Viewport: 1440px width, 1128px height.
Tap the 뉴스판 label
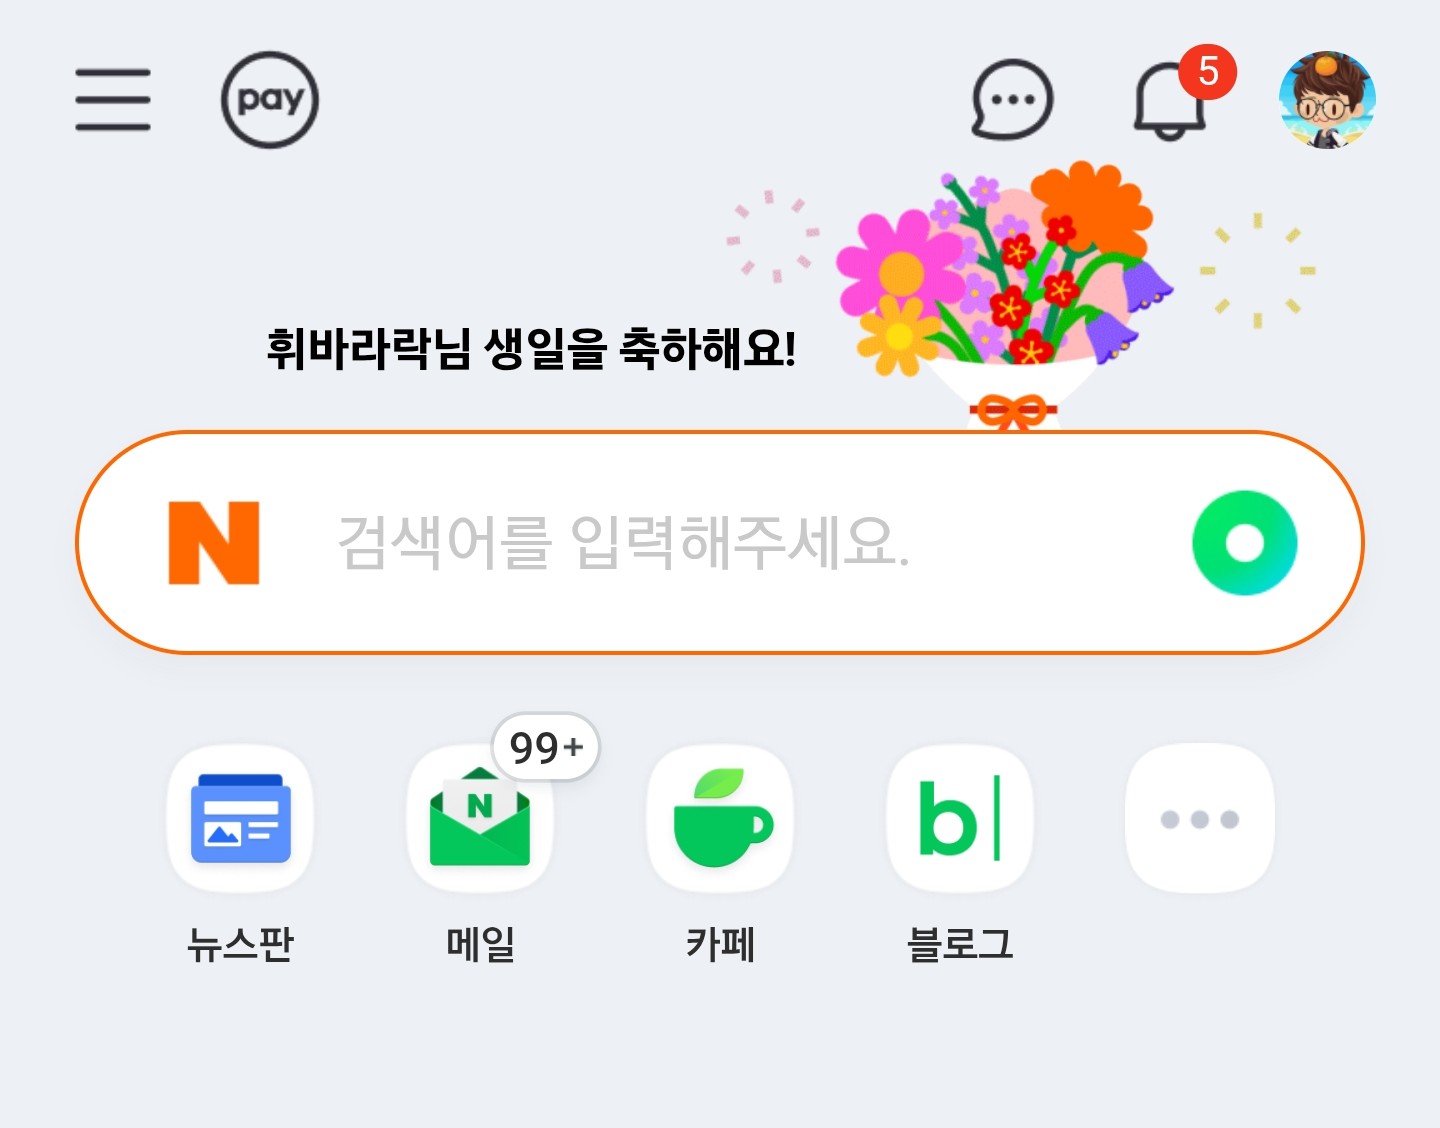[240, 944]
